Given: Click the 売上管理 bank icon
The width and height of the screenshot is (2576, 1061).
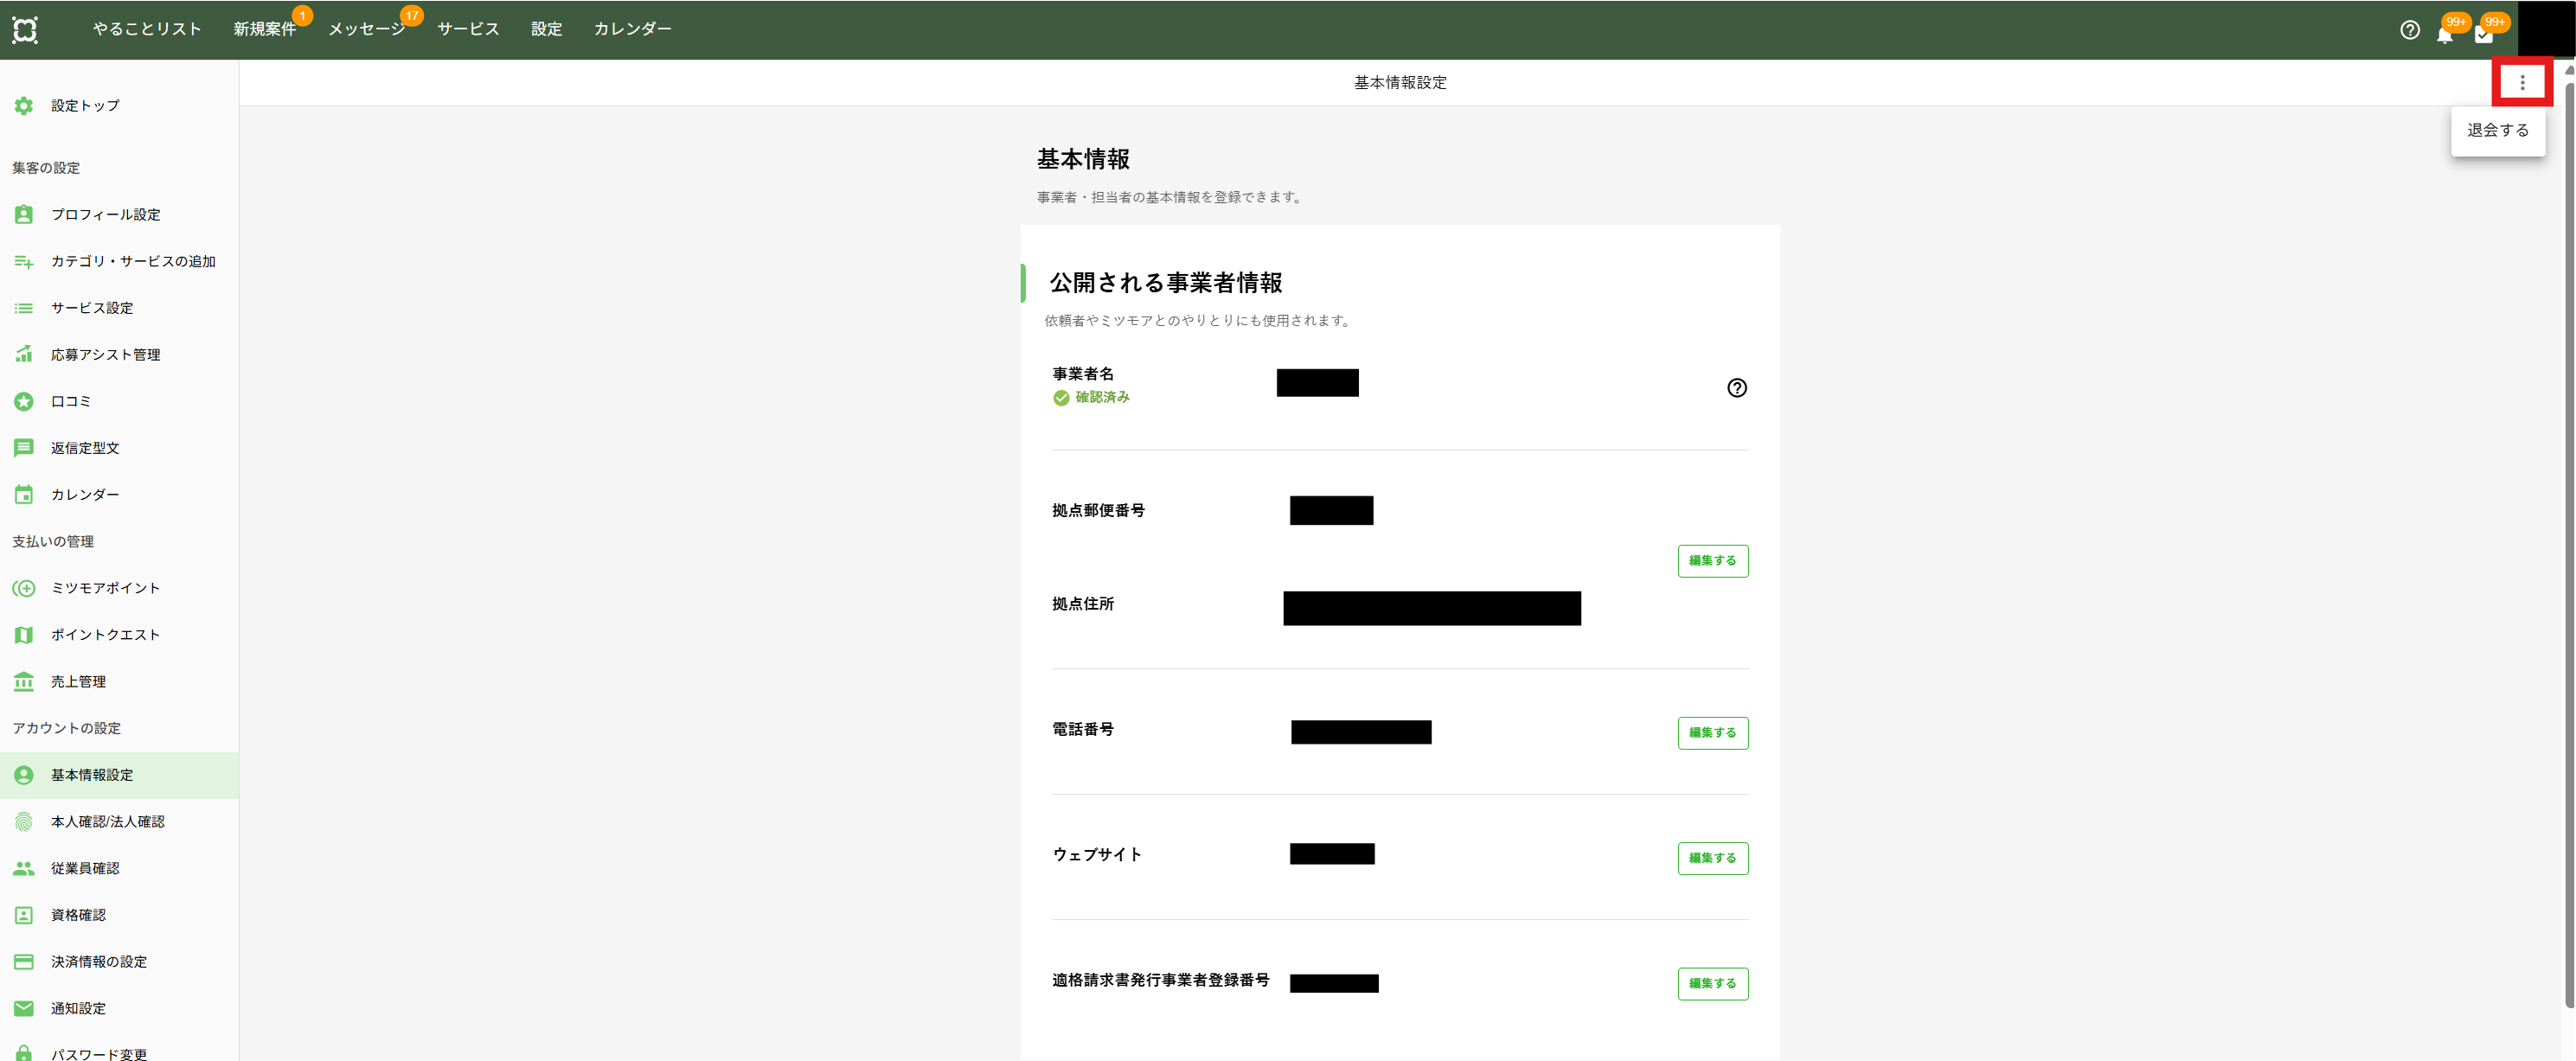Looking at the screenshot, I should tap(24, 682).
